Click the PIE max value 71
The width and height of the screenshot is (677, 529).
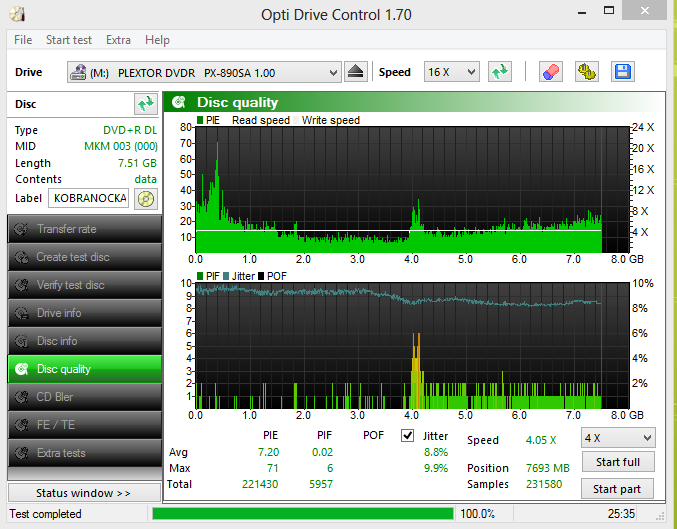pyautogui.click(x=272, y=468)
